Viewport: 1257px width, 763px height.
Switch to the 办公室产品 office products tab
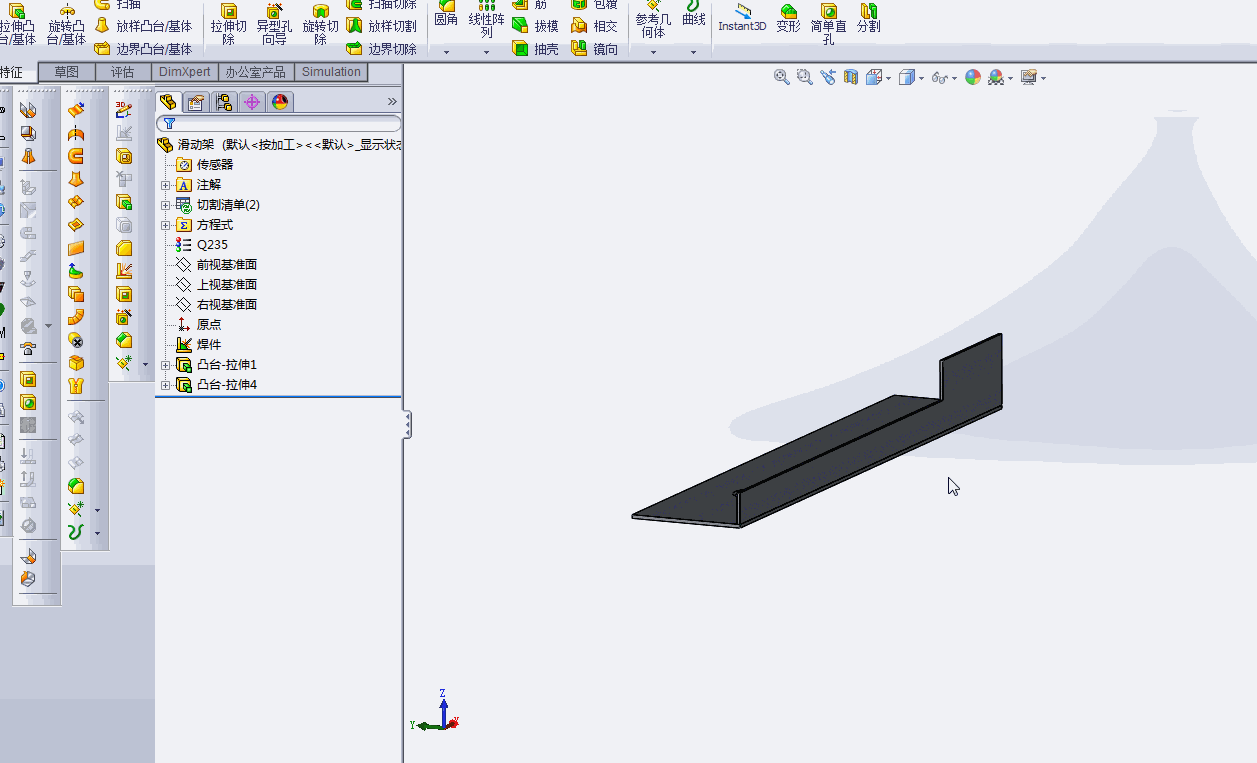(x=256, y=72)
